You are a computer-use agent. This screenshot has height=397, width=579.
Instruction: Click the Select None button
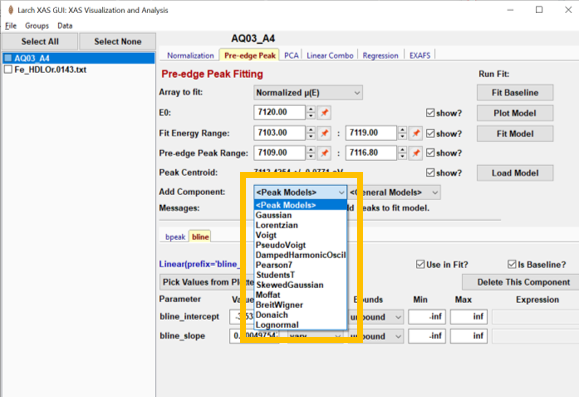coord(117,41)
